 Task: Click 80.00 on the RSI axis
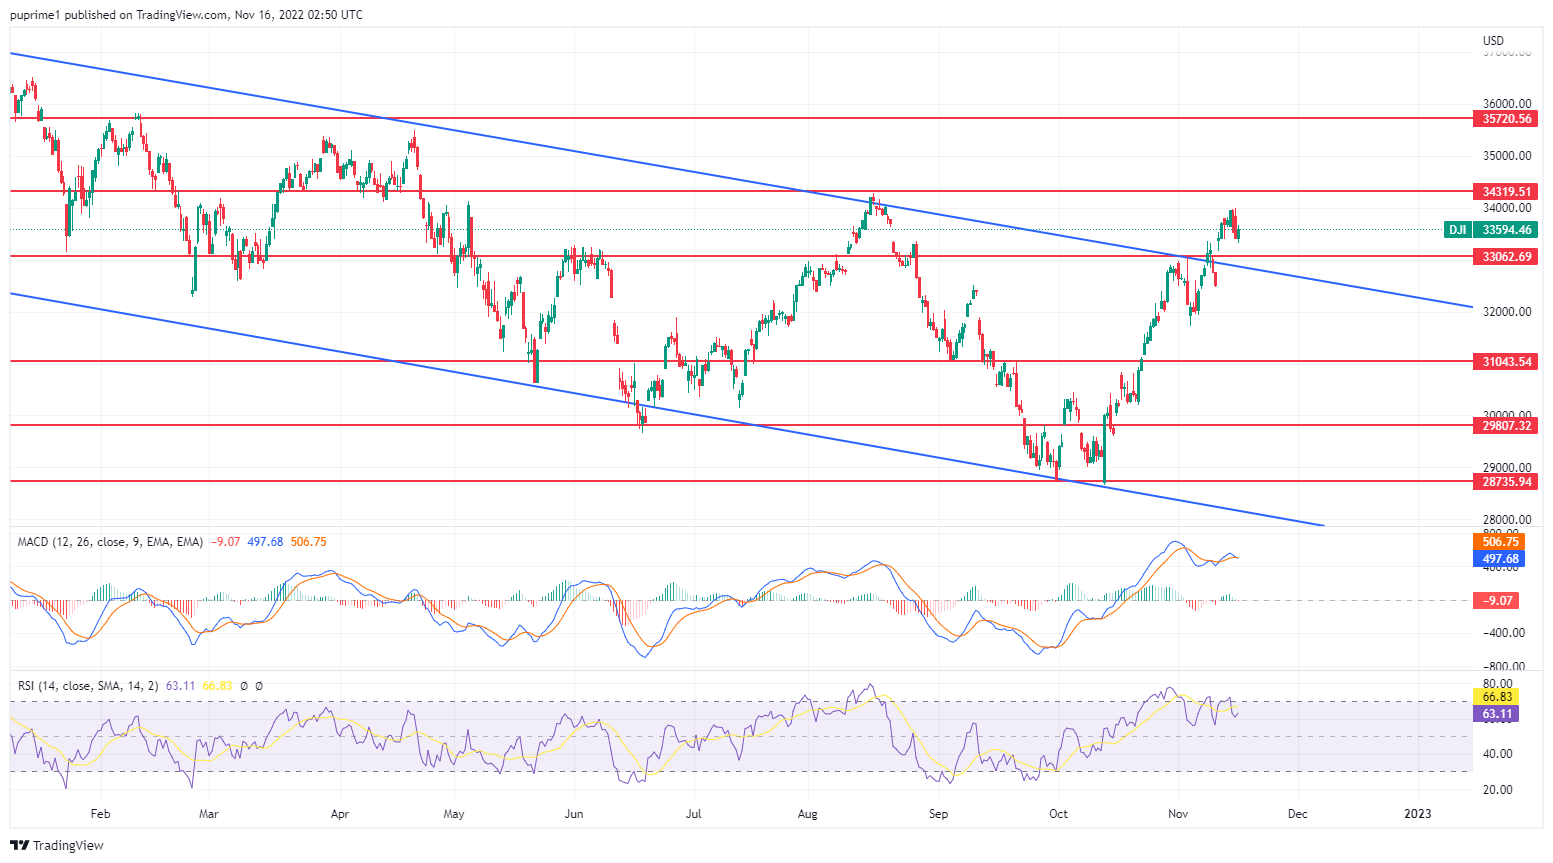pyautogui.click(x=1497, y=685)
